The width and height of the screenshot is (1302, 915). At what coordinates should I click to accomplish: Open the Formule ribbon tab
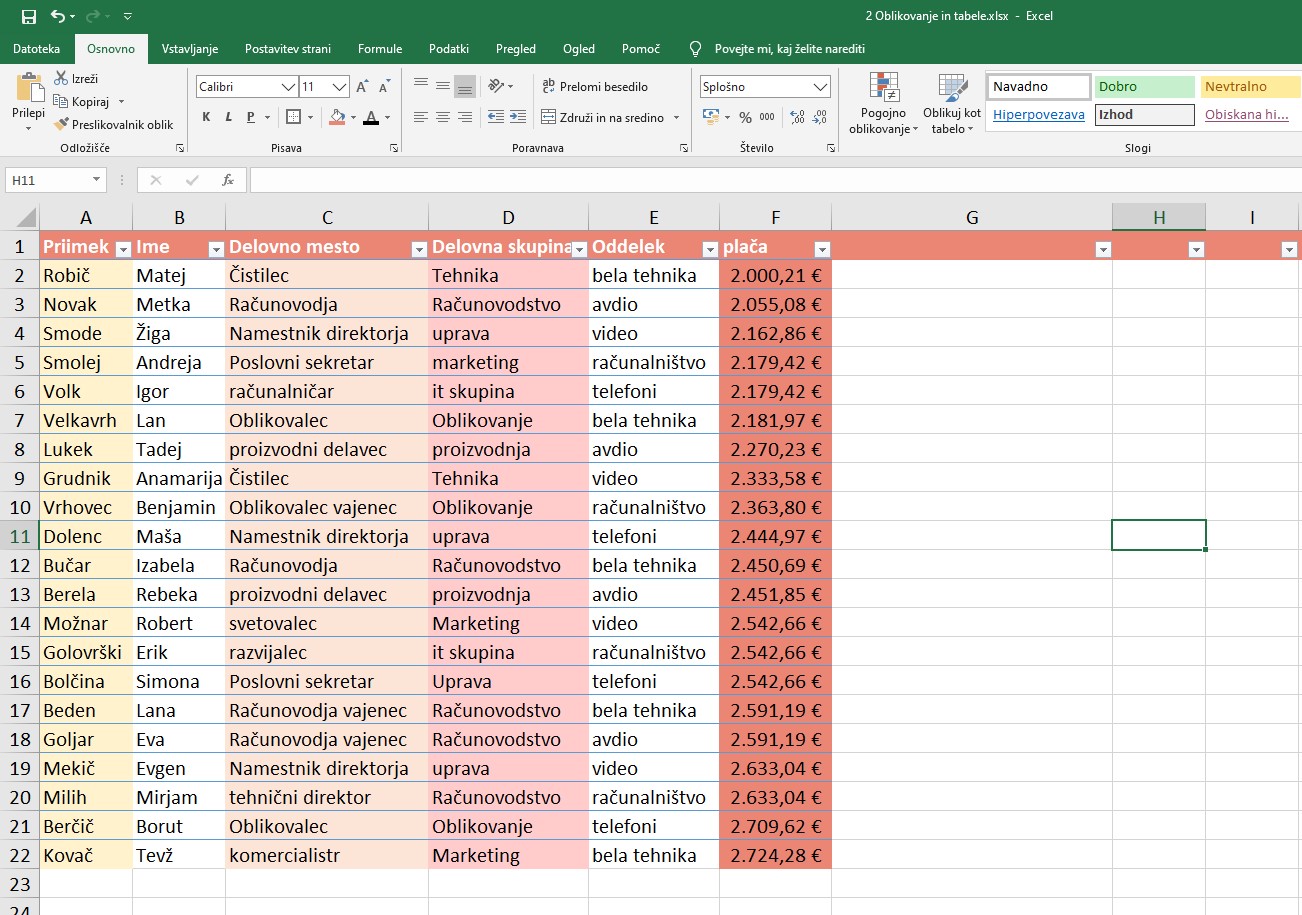(x=380, y=48)
